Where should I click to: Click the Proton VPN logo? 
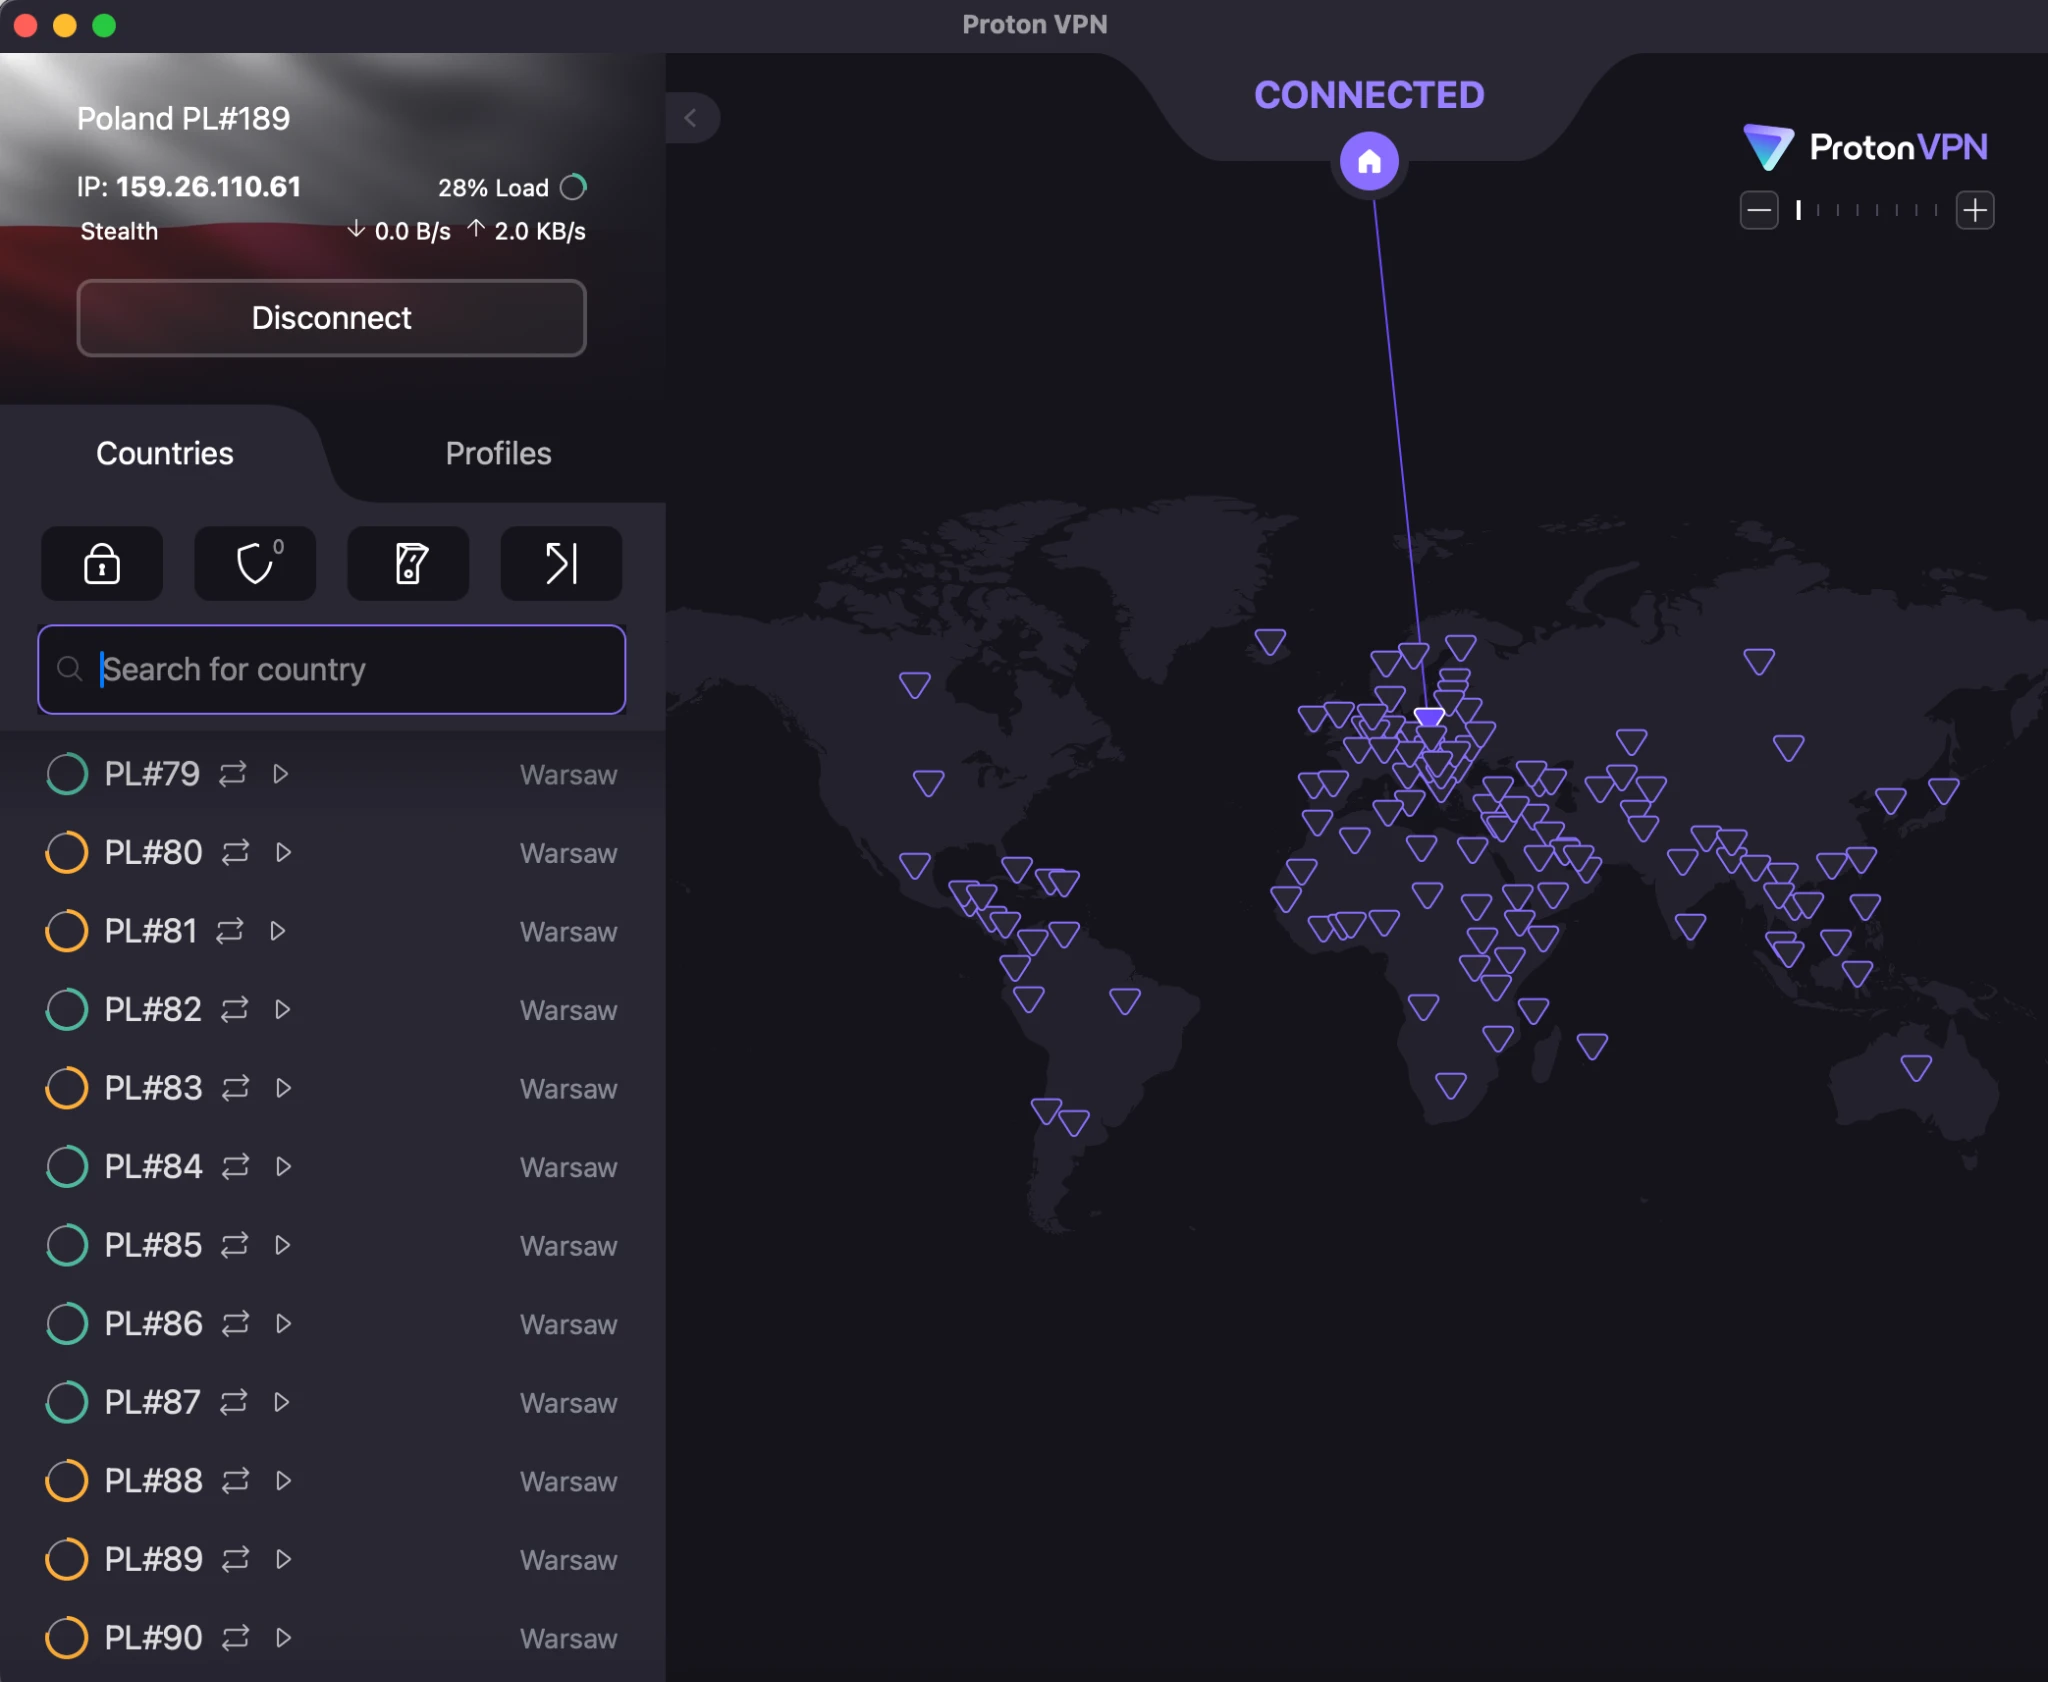1865,147
